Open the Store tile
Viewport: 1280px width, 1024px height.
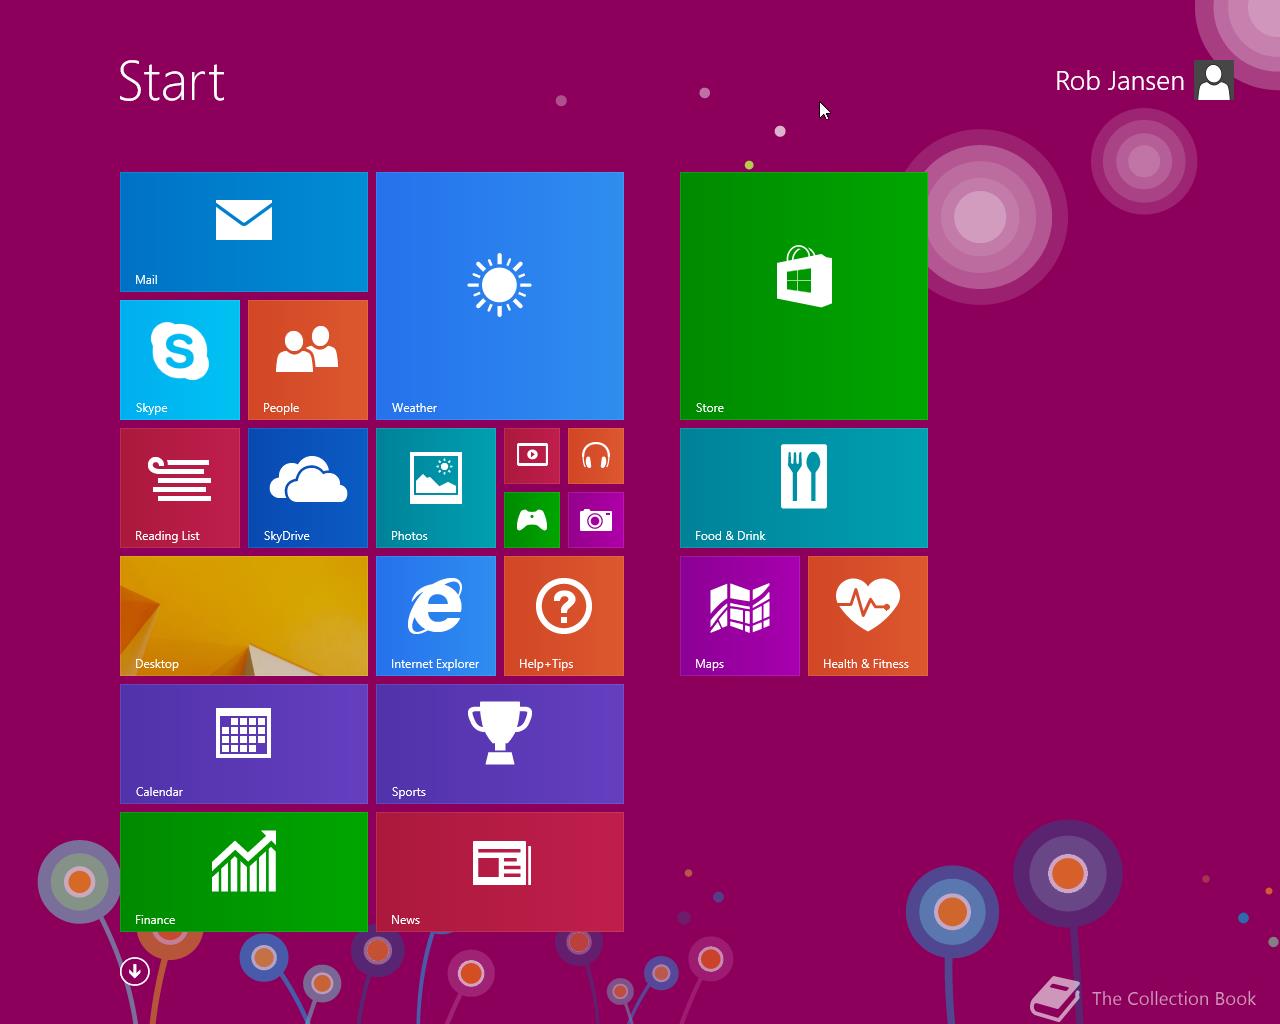[804, 296]
